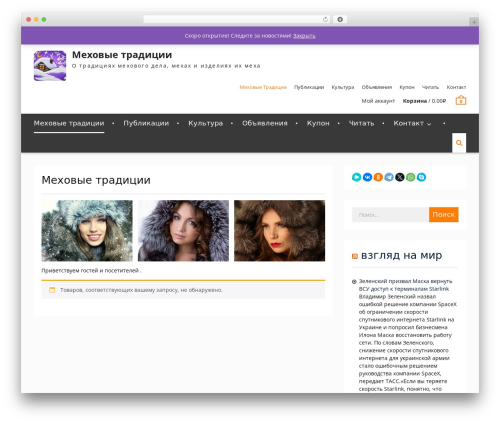Click the browser extension button beside address bar

coord(340,19)
